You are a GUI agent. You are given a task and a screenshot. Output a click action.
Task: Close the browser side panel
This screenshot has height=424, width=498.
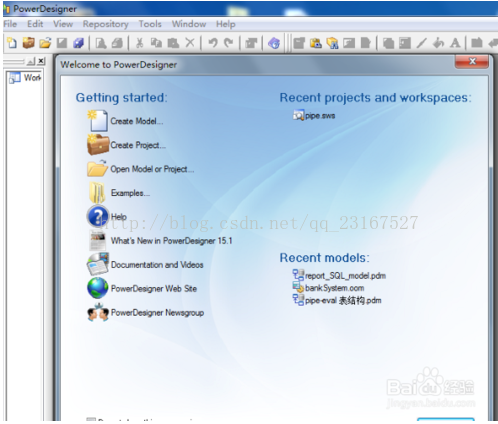[x=41, y=61]
